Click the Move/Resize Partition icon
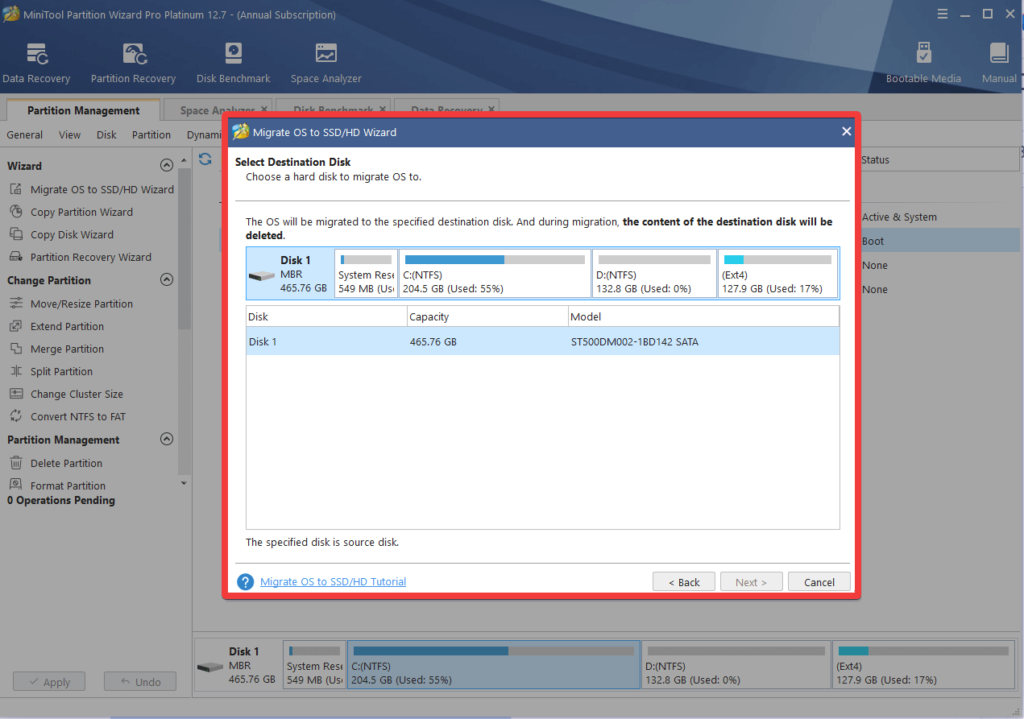1024x719 pixels. point(16,303)
